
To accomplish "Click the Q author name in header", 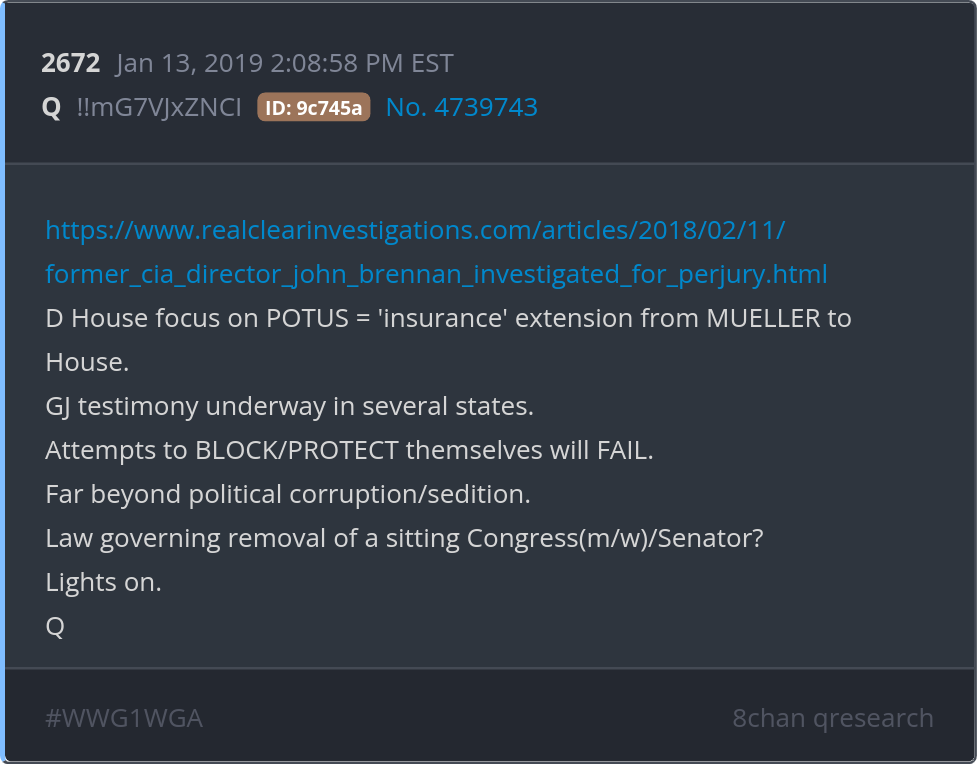I will (51, 108).
